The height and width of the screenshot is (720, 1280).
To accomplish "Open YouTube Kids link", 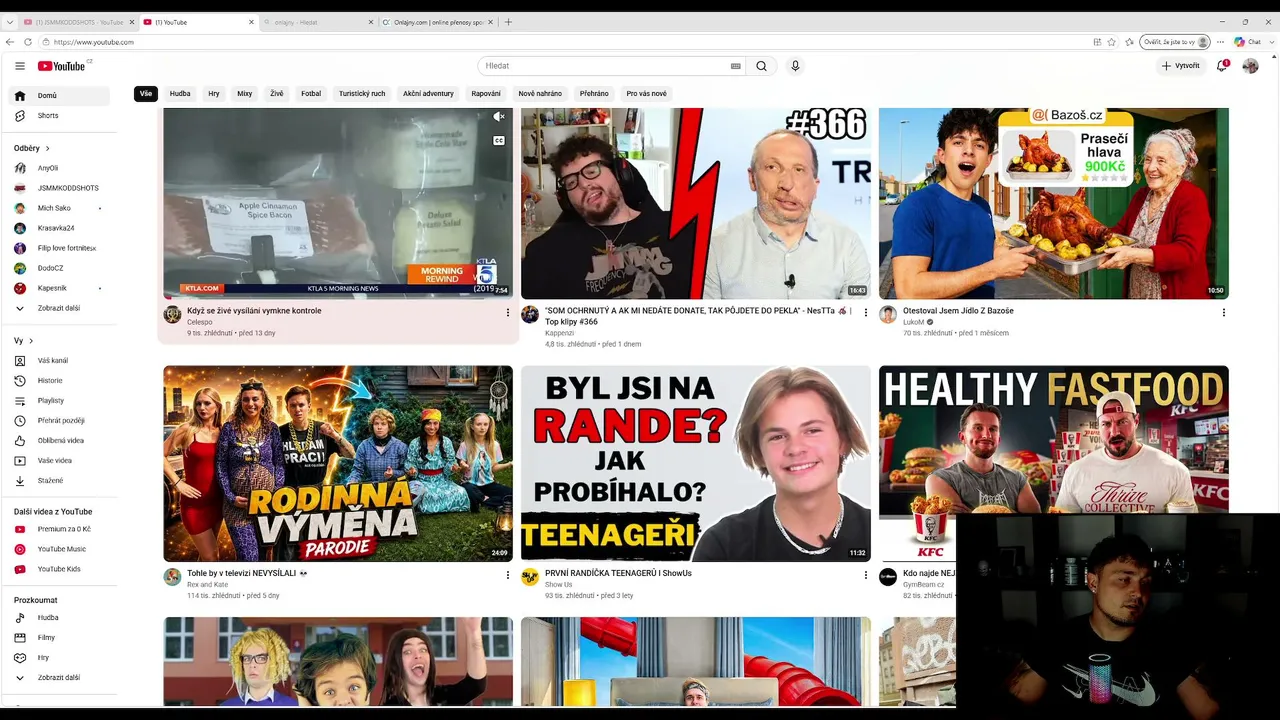I will [x=59, y=569].
